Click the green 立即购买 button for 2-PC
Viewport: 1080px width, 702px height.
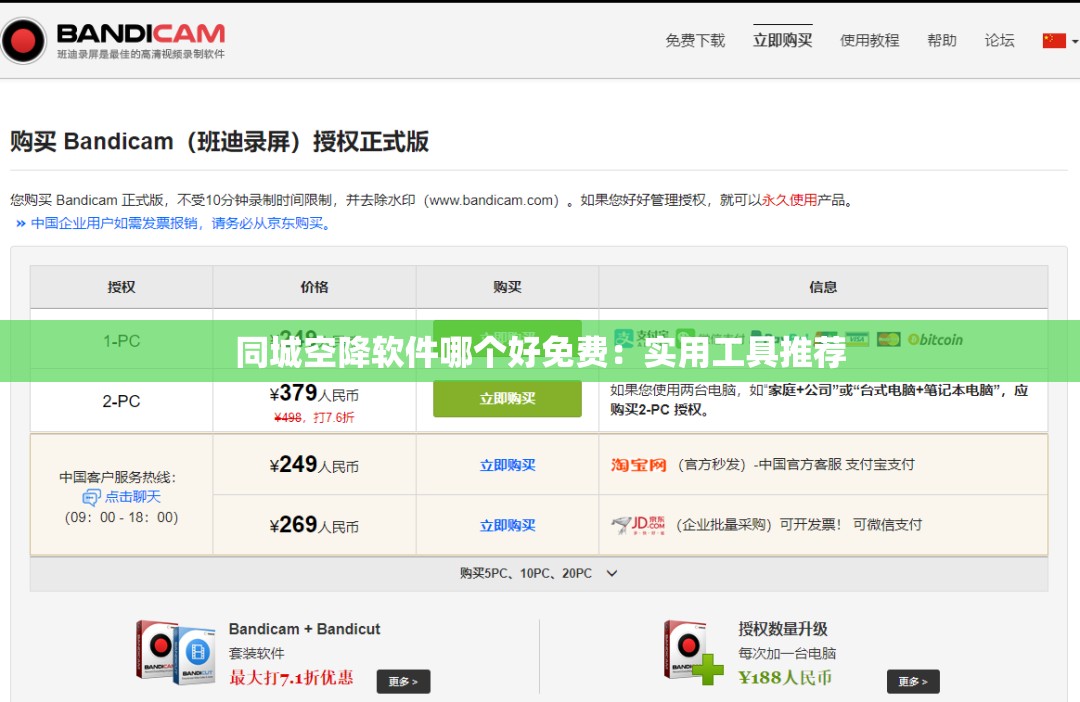coord(506,398)
